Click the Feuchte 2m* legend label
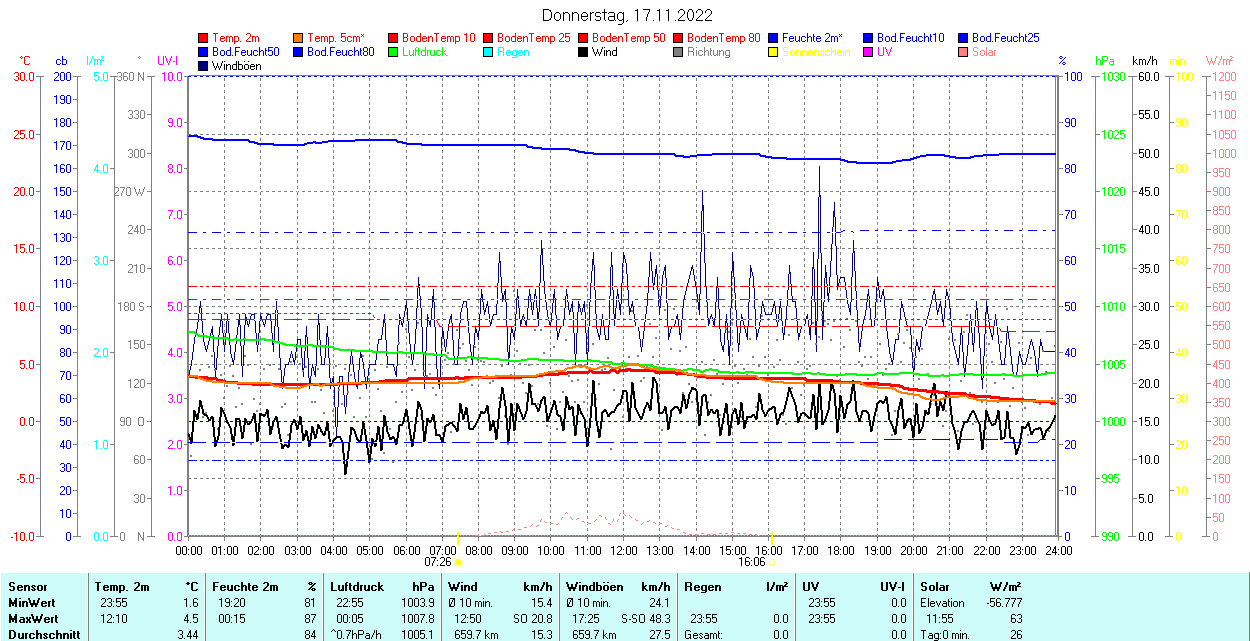This screenshot has width=1250, height=641. pyautogui.click(x=814, y=38)
